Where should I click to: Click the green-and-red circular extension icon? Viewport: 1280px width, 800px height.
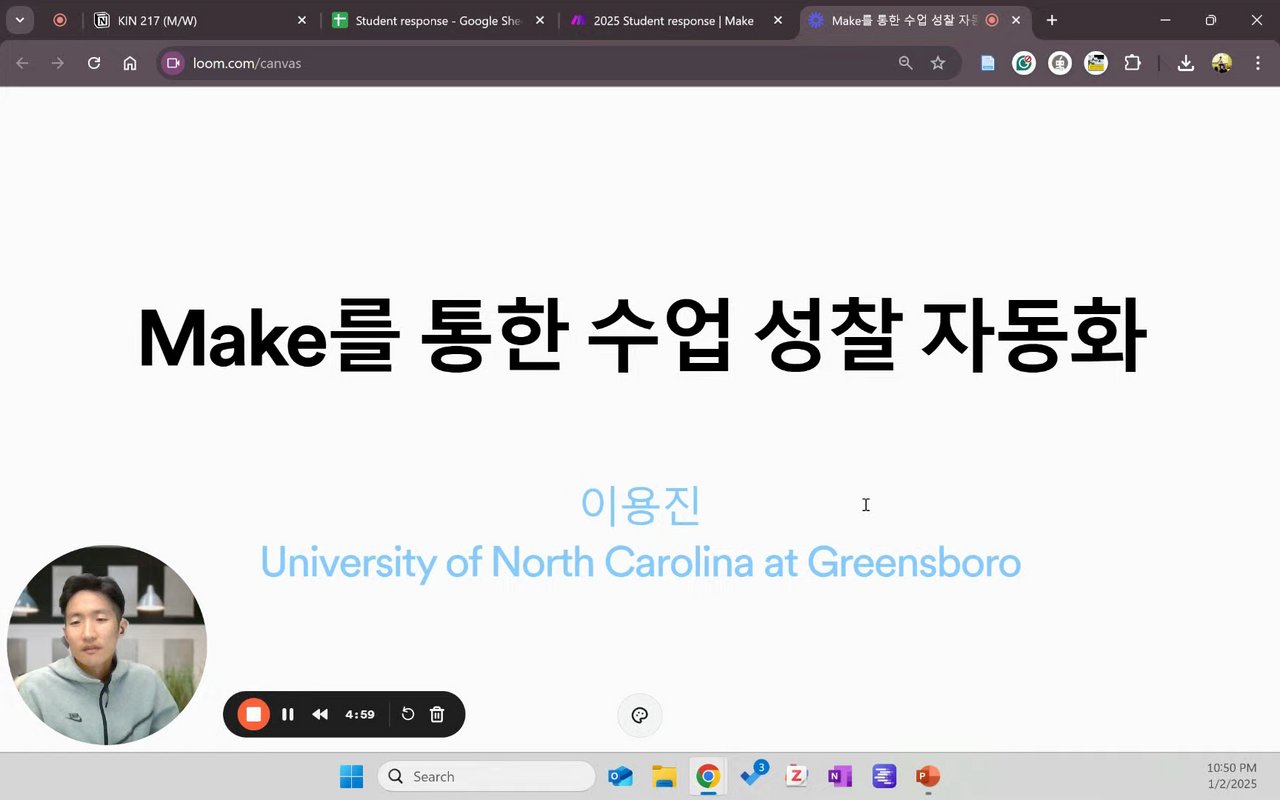1024,63
